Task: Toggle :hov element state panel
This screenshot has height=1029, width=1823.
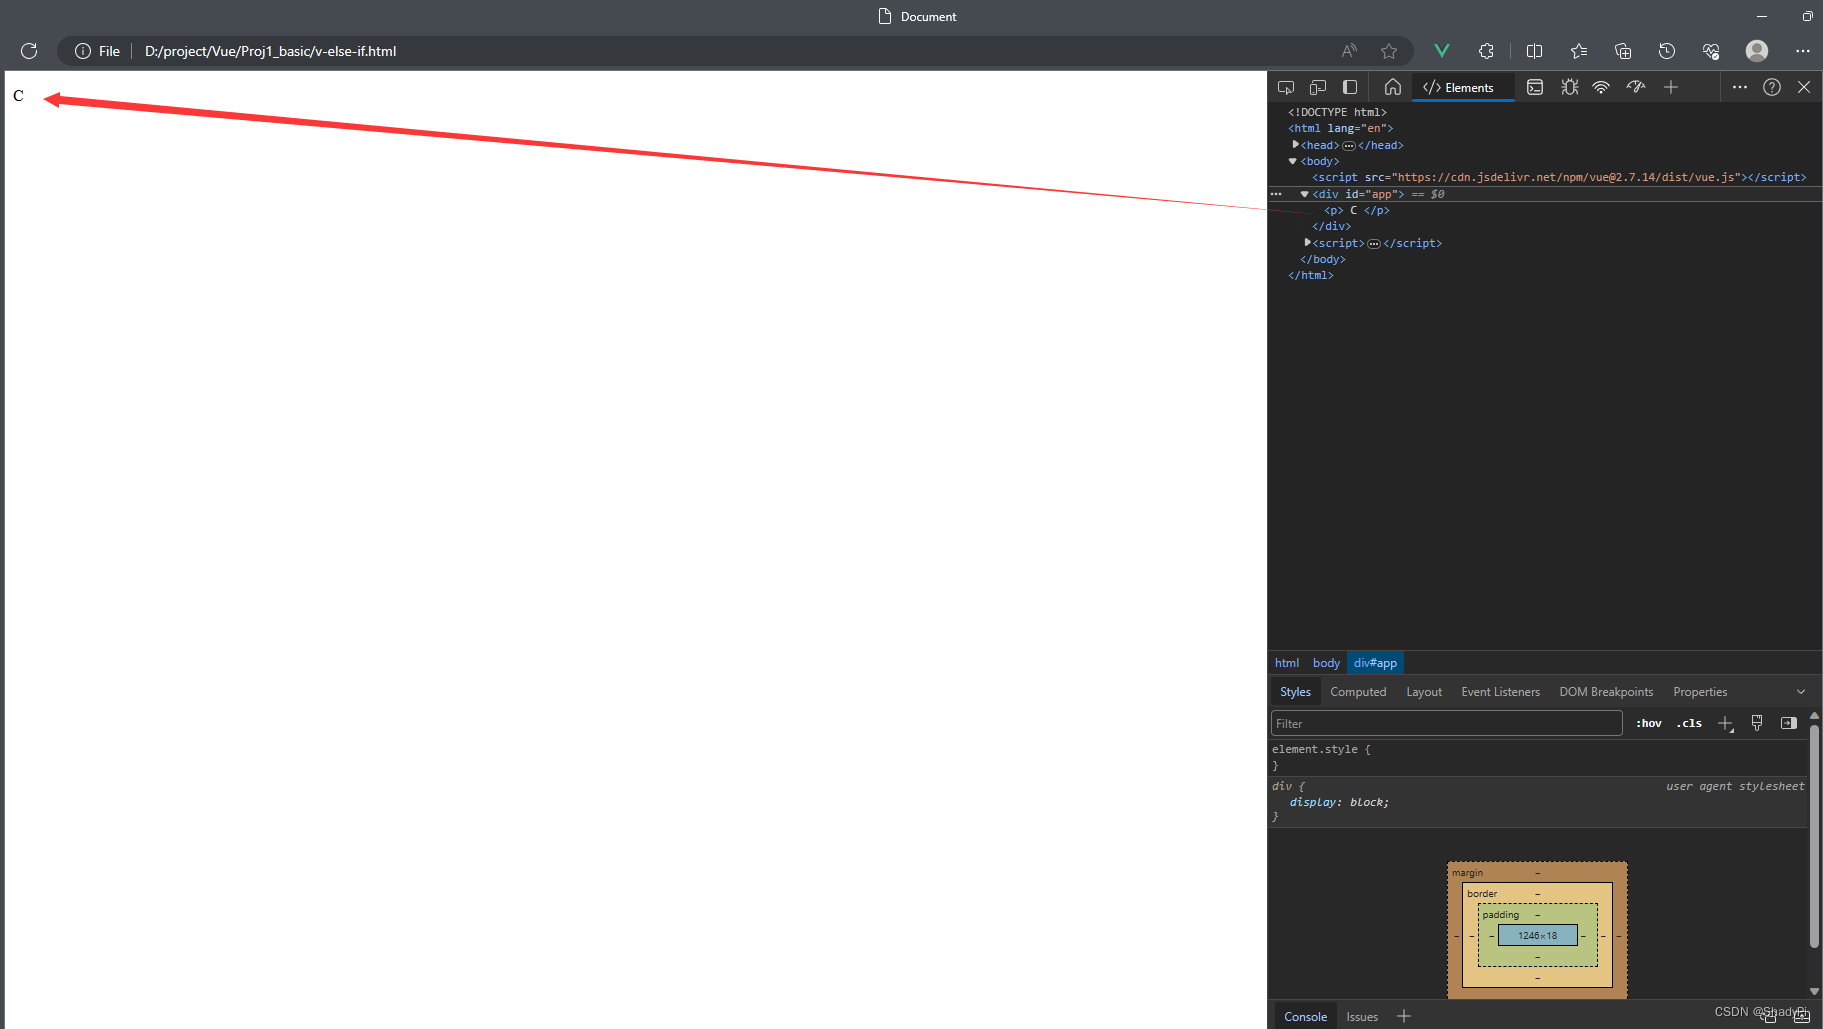Action: click(x=1648, y=723)
